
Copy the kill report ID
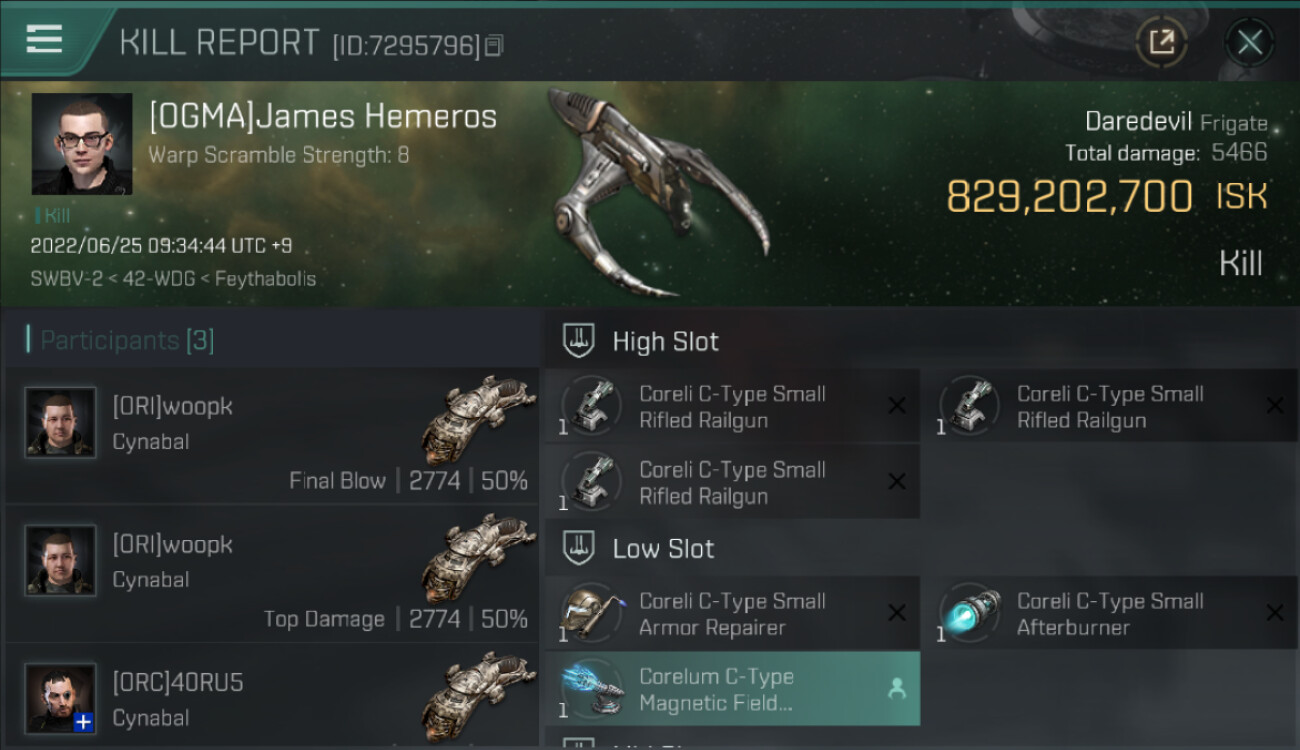coord(494,46)
